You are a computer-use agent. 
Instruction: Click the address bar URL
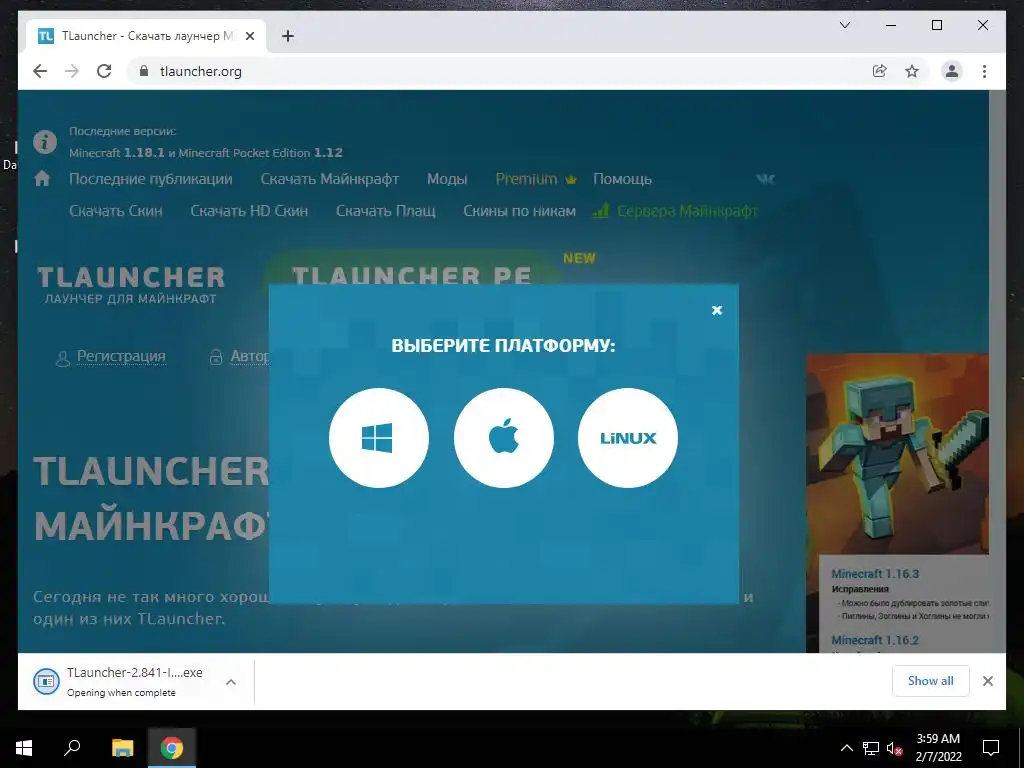(200, 71)
